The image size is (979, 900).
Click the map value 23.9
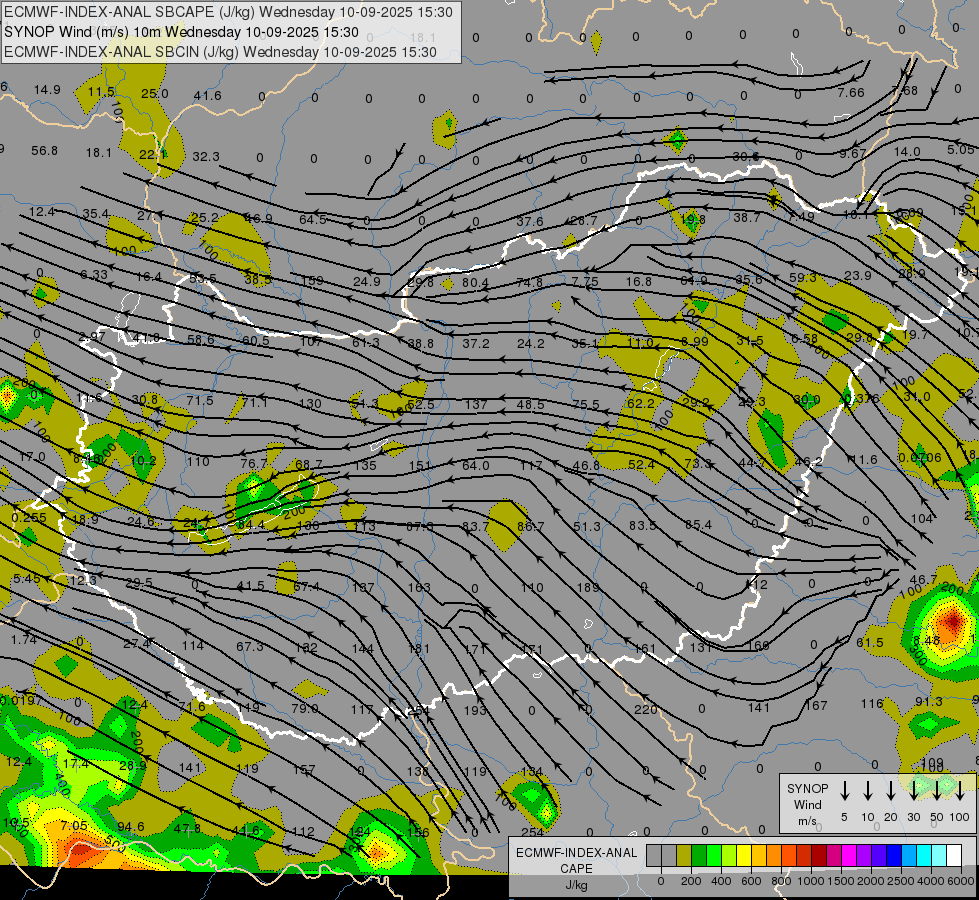pyautogui.click(x=858, y=275)
